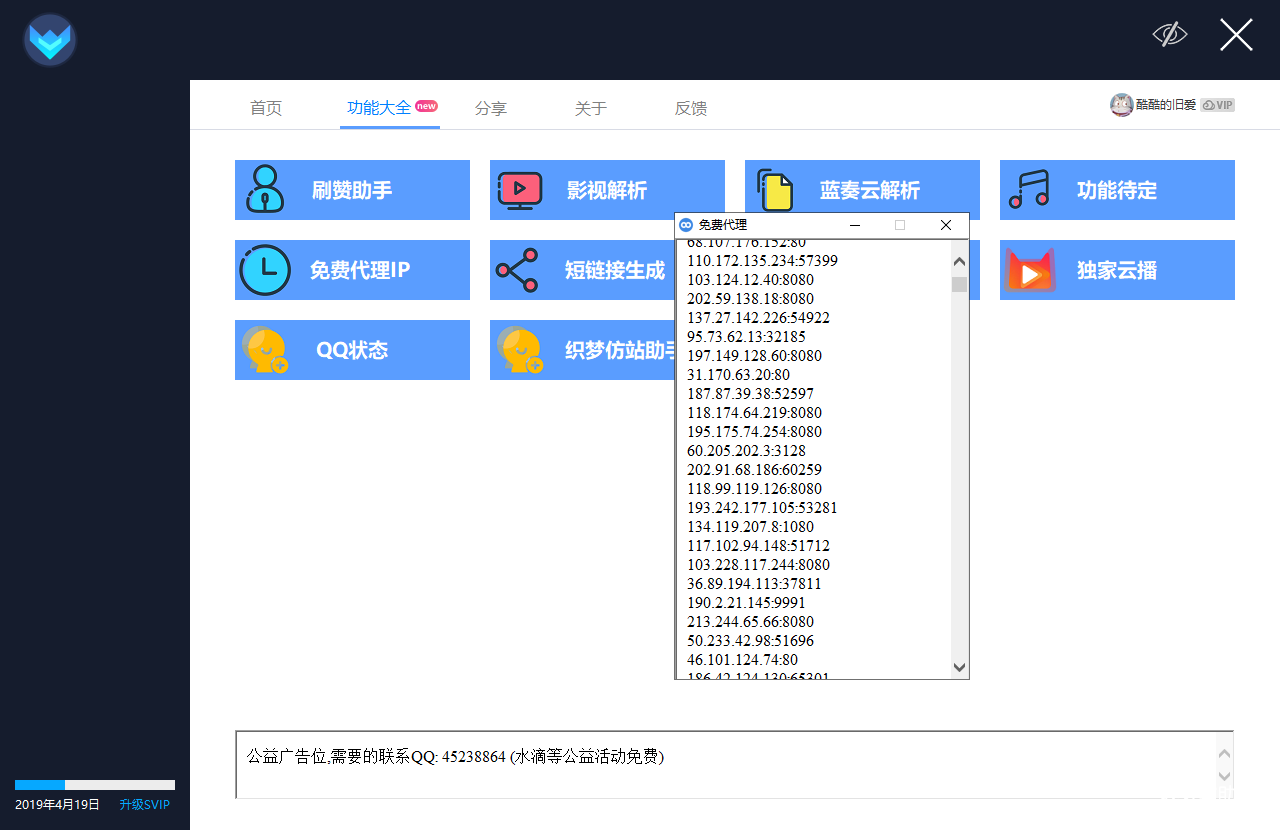The image size is (1280, 830).
Task: Switch to 反馈 tab
Action: pyautogui.click(x=691, y=108)
